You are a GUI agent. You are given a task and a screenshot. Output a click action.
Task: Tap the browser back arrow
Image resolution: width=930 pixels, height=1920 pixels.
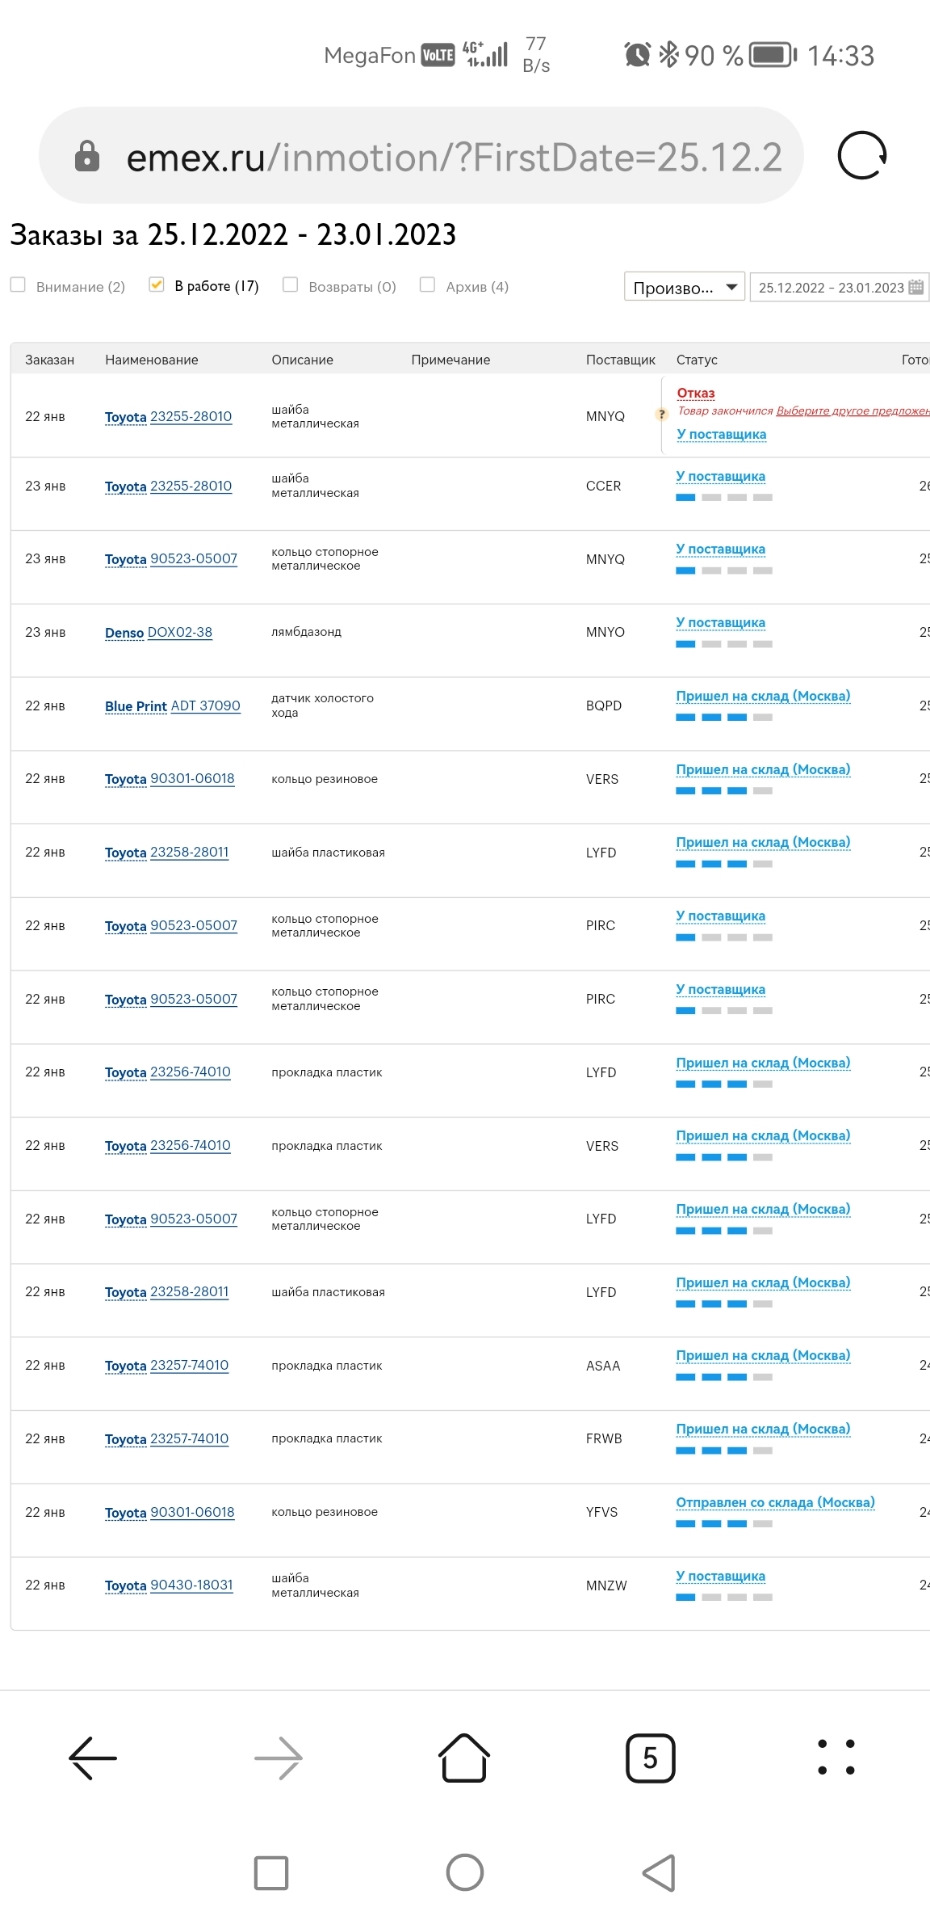click(93, 1758)
